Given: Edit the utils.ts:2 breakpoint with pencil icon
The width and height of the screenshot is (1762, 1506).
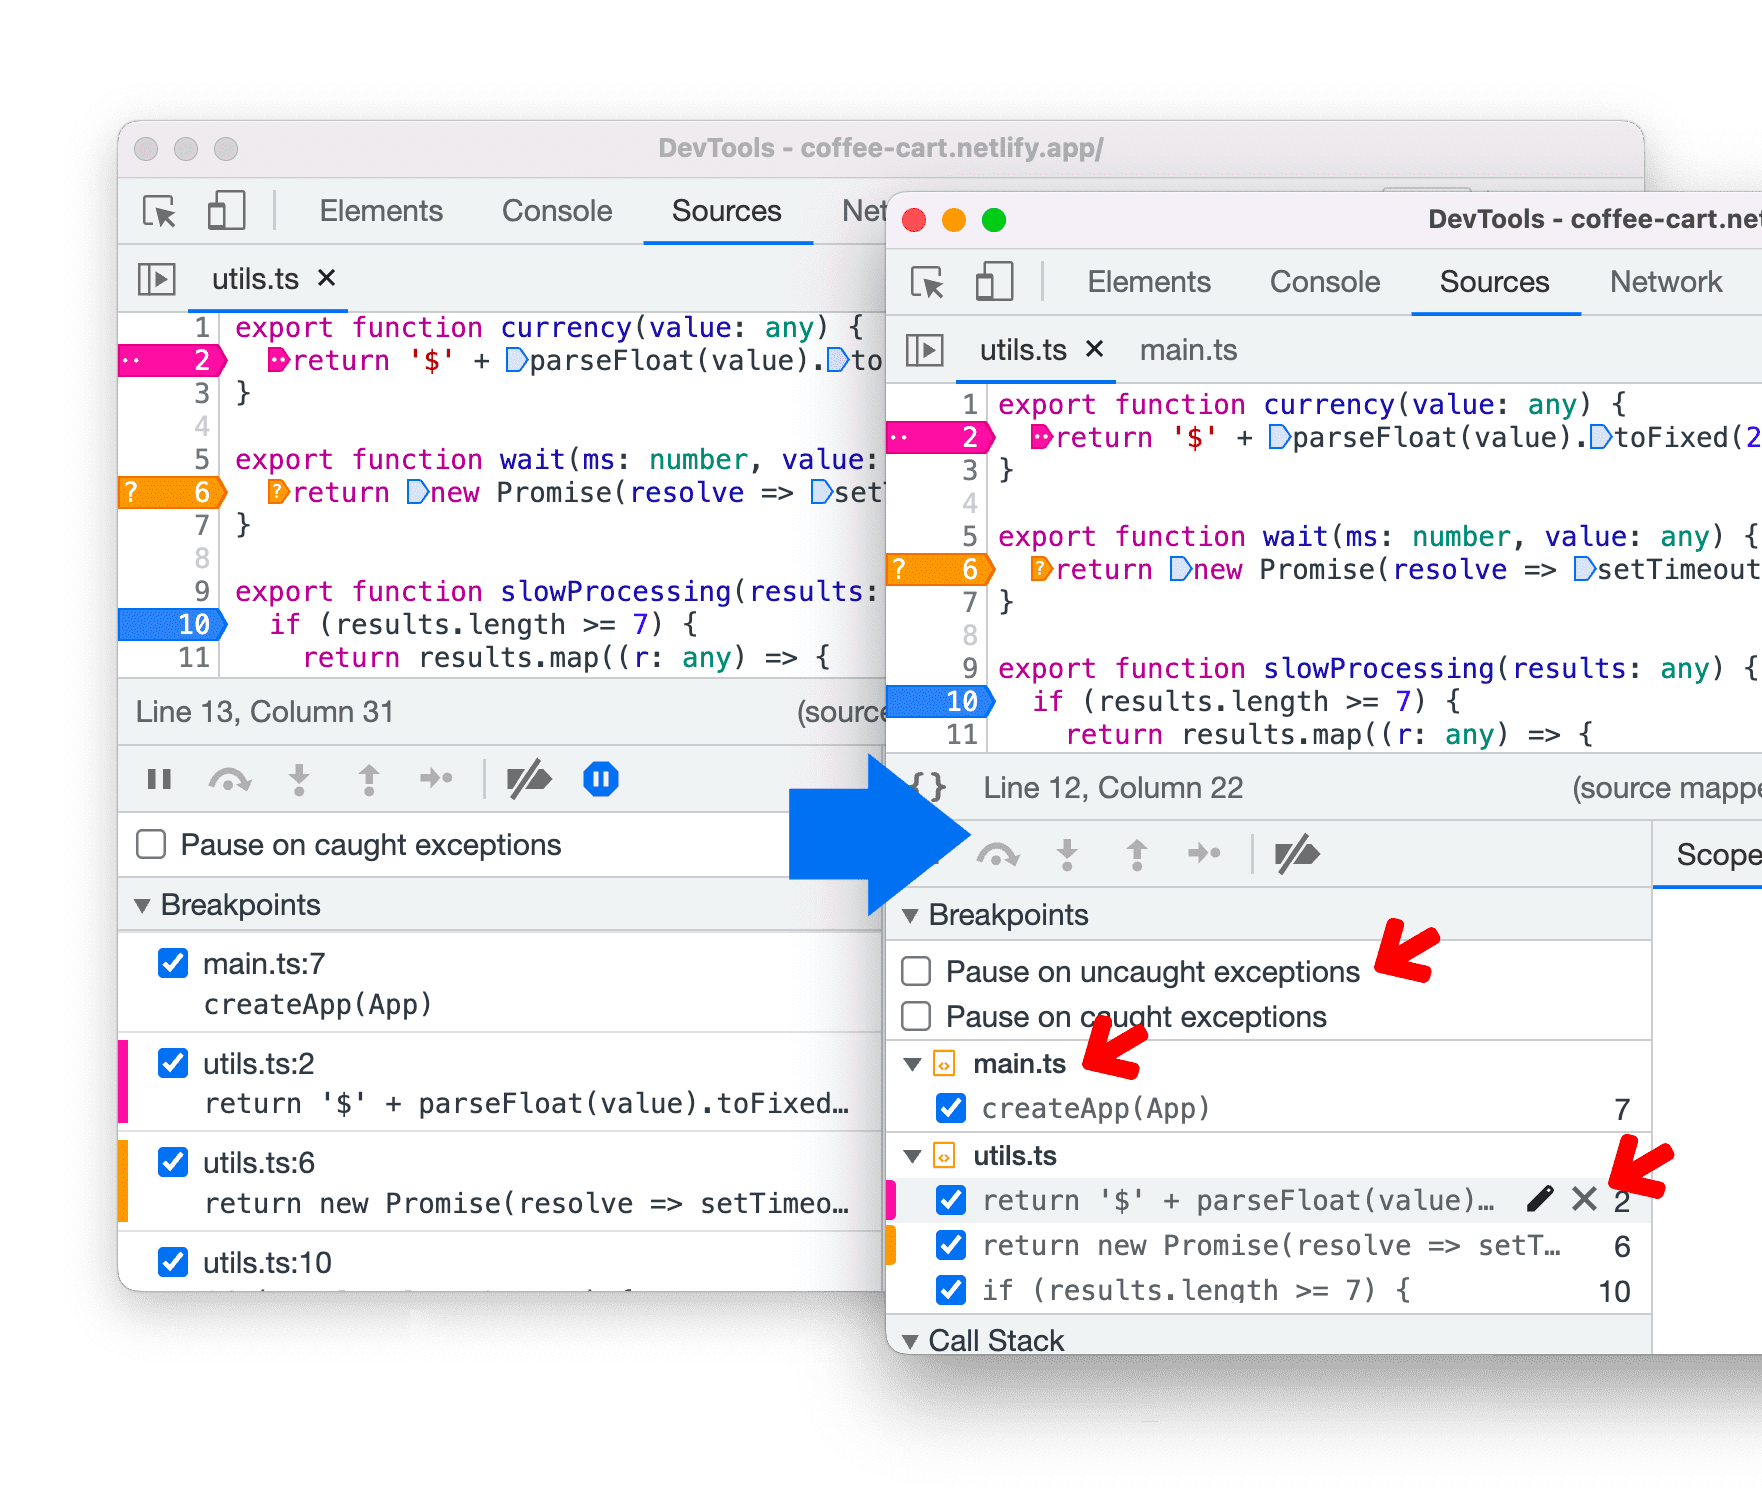Looking at the screenshot, I should click(x=1540, y=1199).
